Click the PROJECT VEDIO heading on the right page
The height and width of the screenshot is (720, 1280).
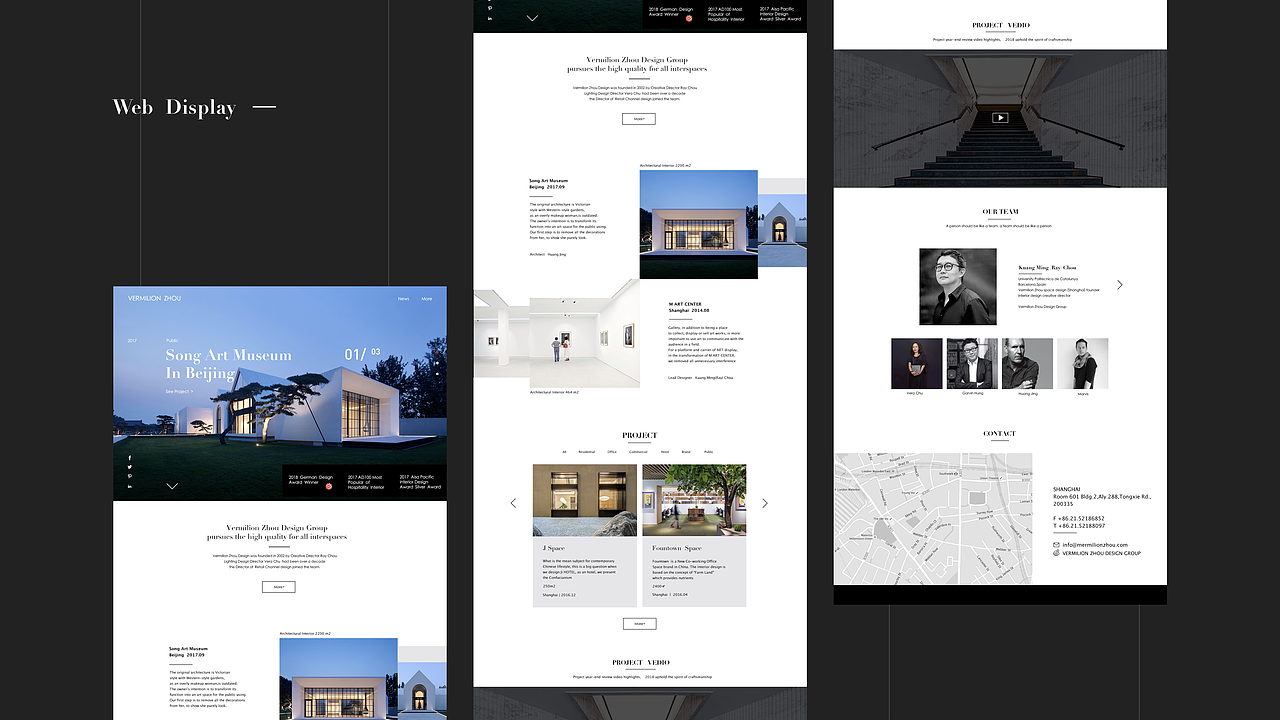[x=1001, y=25]
